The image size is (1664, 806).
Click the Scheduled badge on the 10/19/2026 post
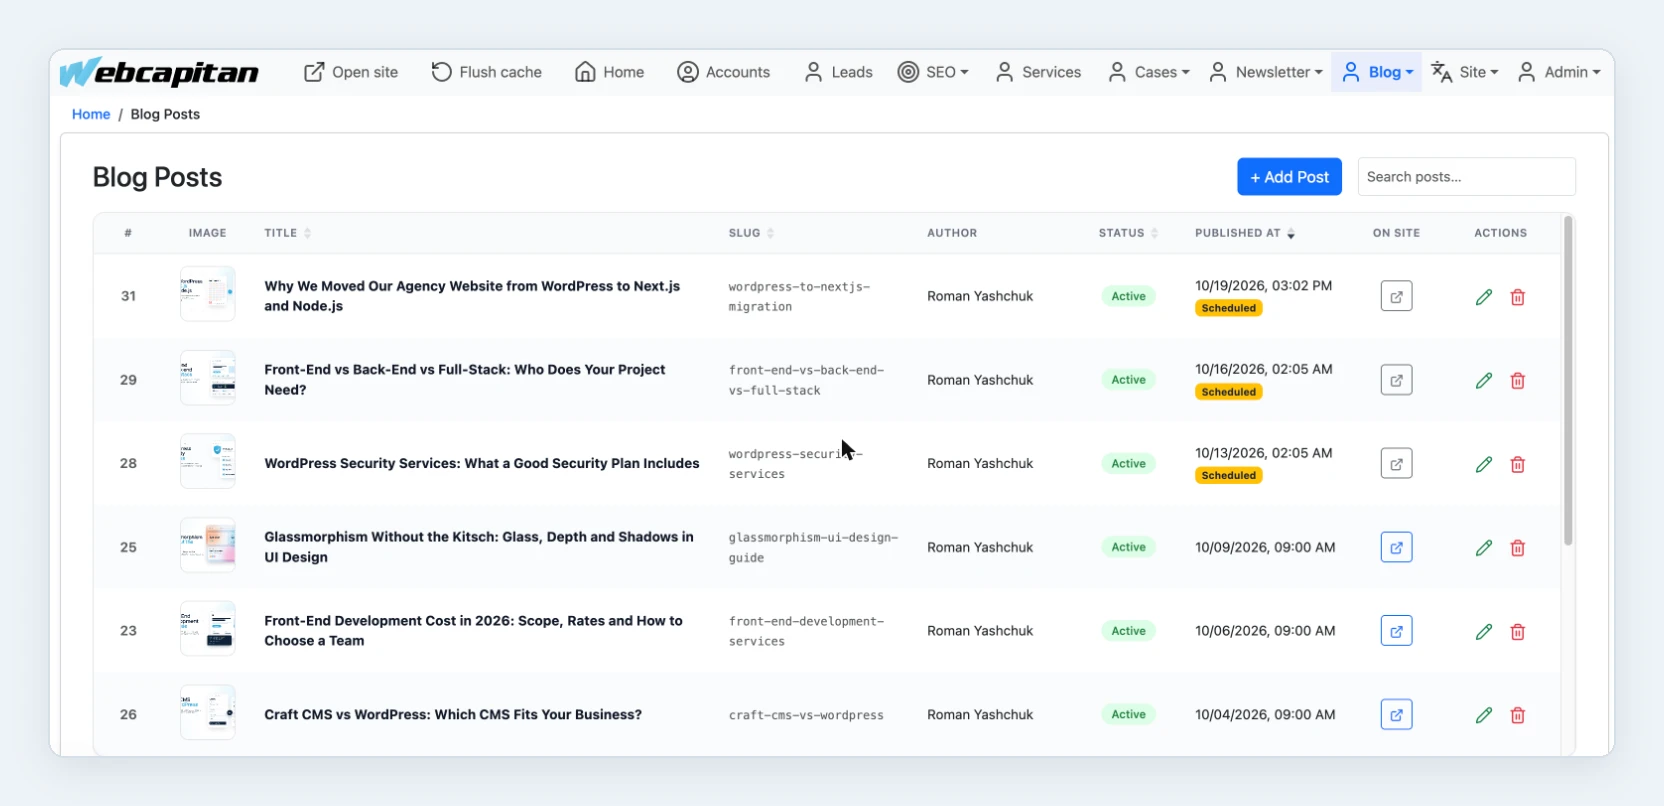(1228, 308)
